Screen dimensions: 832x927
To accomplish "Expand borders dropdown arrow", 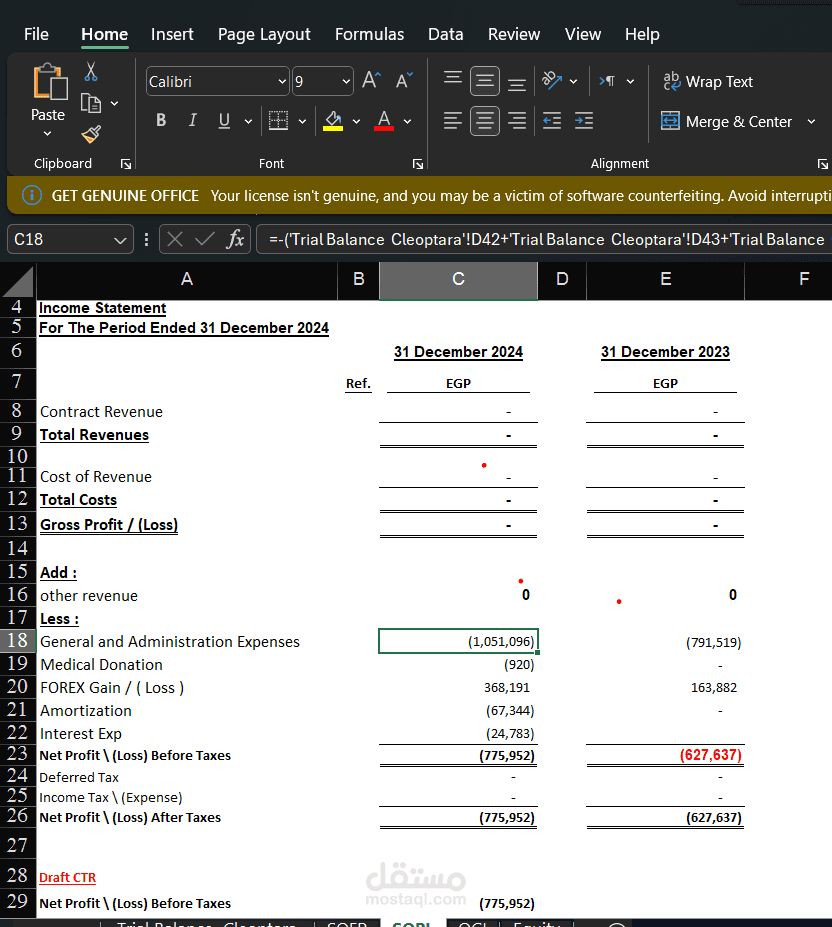I will [x=302, y=121].
